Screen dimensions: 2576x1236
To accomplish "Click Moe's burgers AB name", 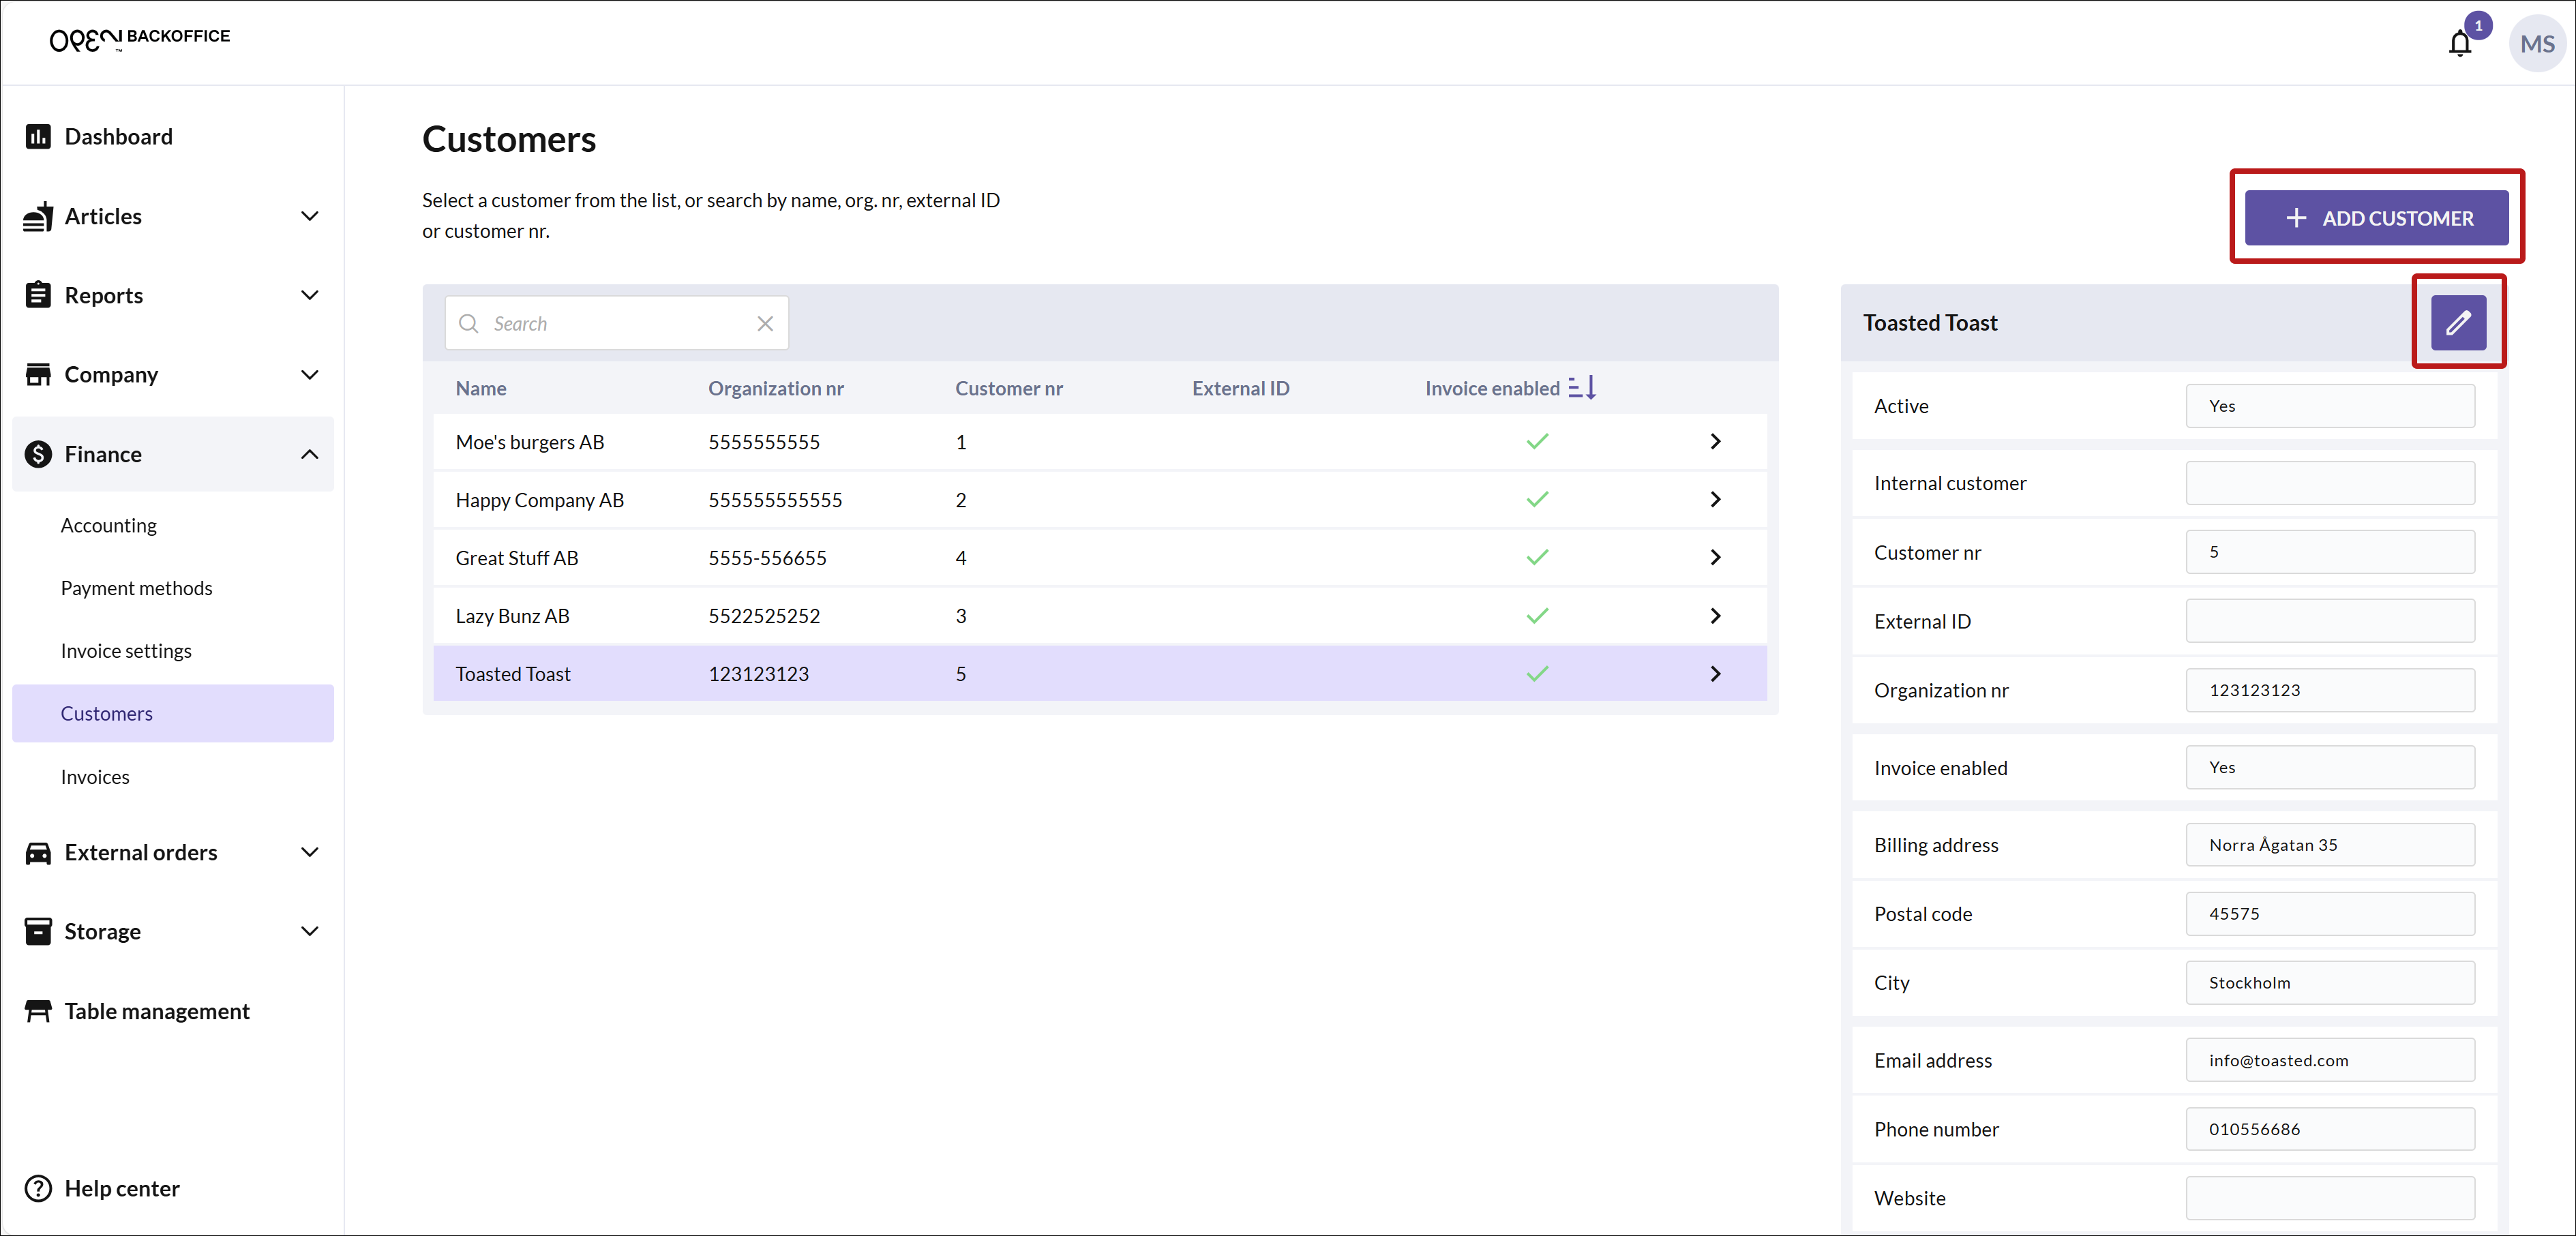I will [530, 442].
